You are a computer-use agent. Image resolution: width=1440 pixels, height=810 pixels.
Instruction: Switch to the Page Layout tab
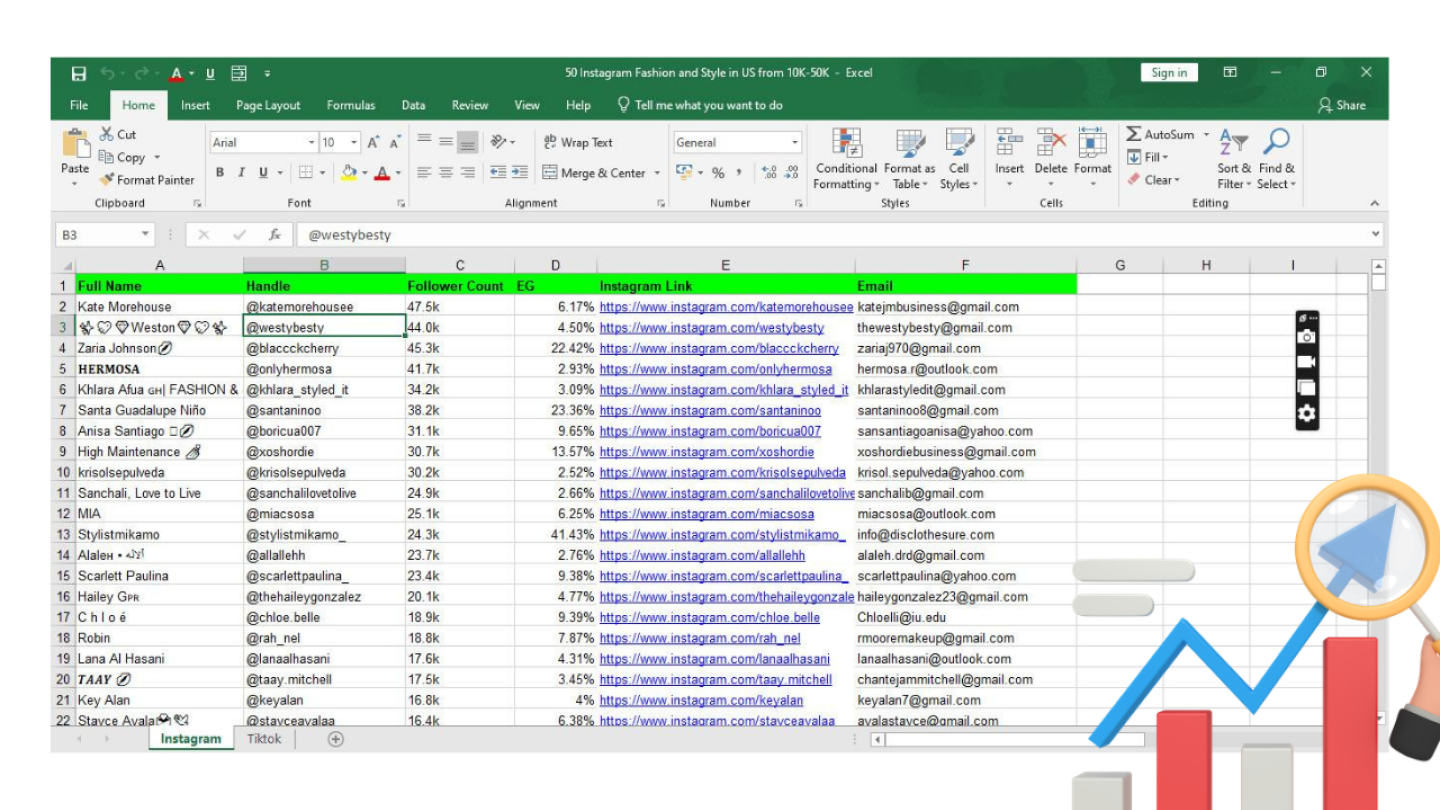[268, 105]
